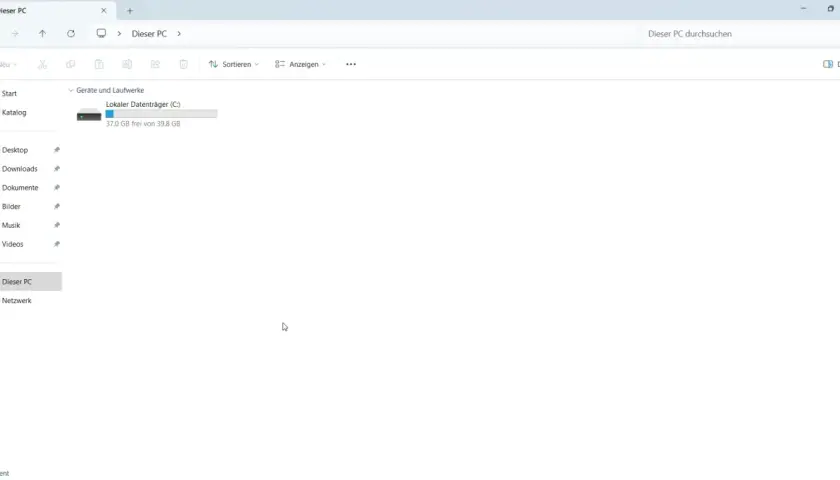The height and width of the screenshot is (480, 840).
Task: Click Dieser PC breadcrumb in address bar
Action: tap(149, 34)
